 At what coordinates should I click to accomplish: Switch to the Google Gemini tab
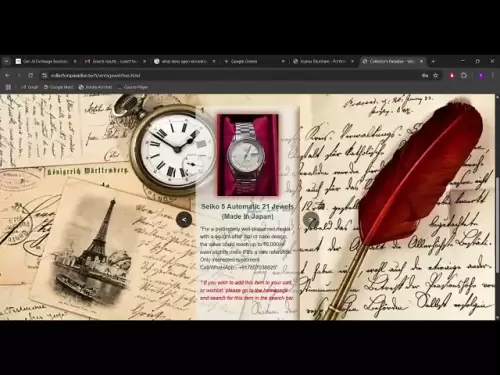point(254,61)
